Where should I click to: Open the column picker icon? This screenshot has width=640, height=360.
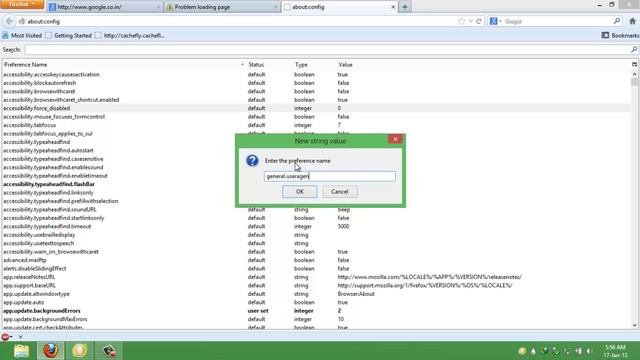point(634,64)
